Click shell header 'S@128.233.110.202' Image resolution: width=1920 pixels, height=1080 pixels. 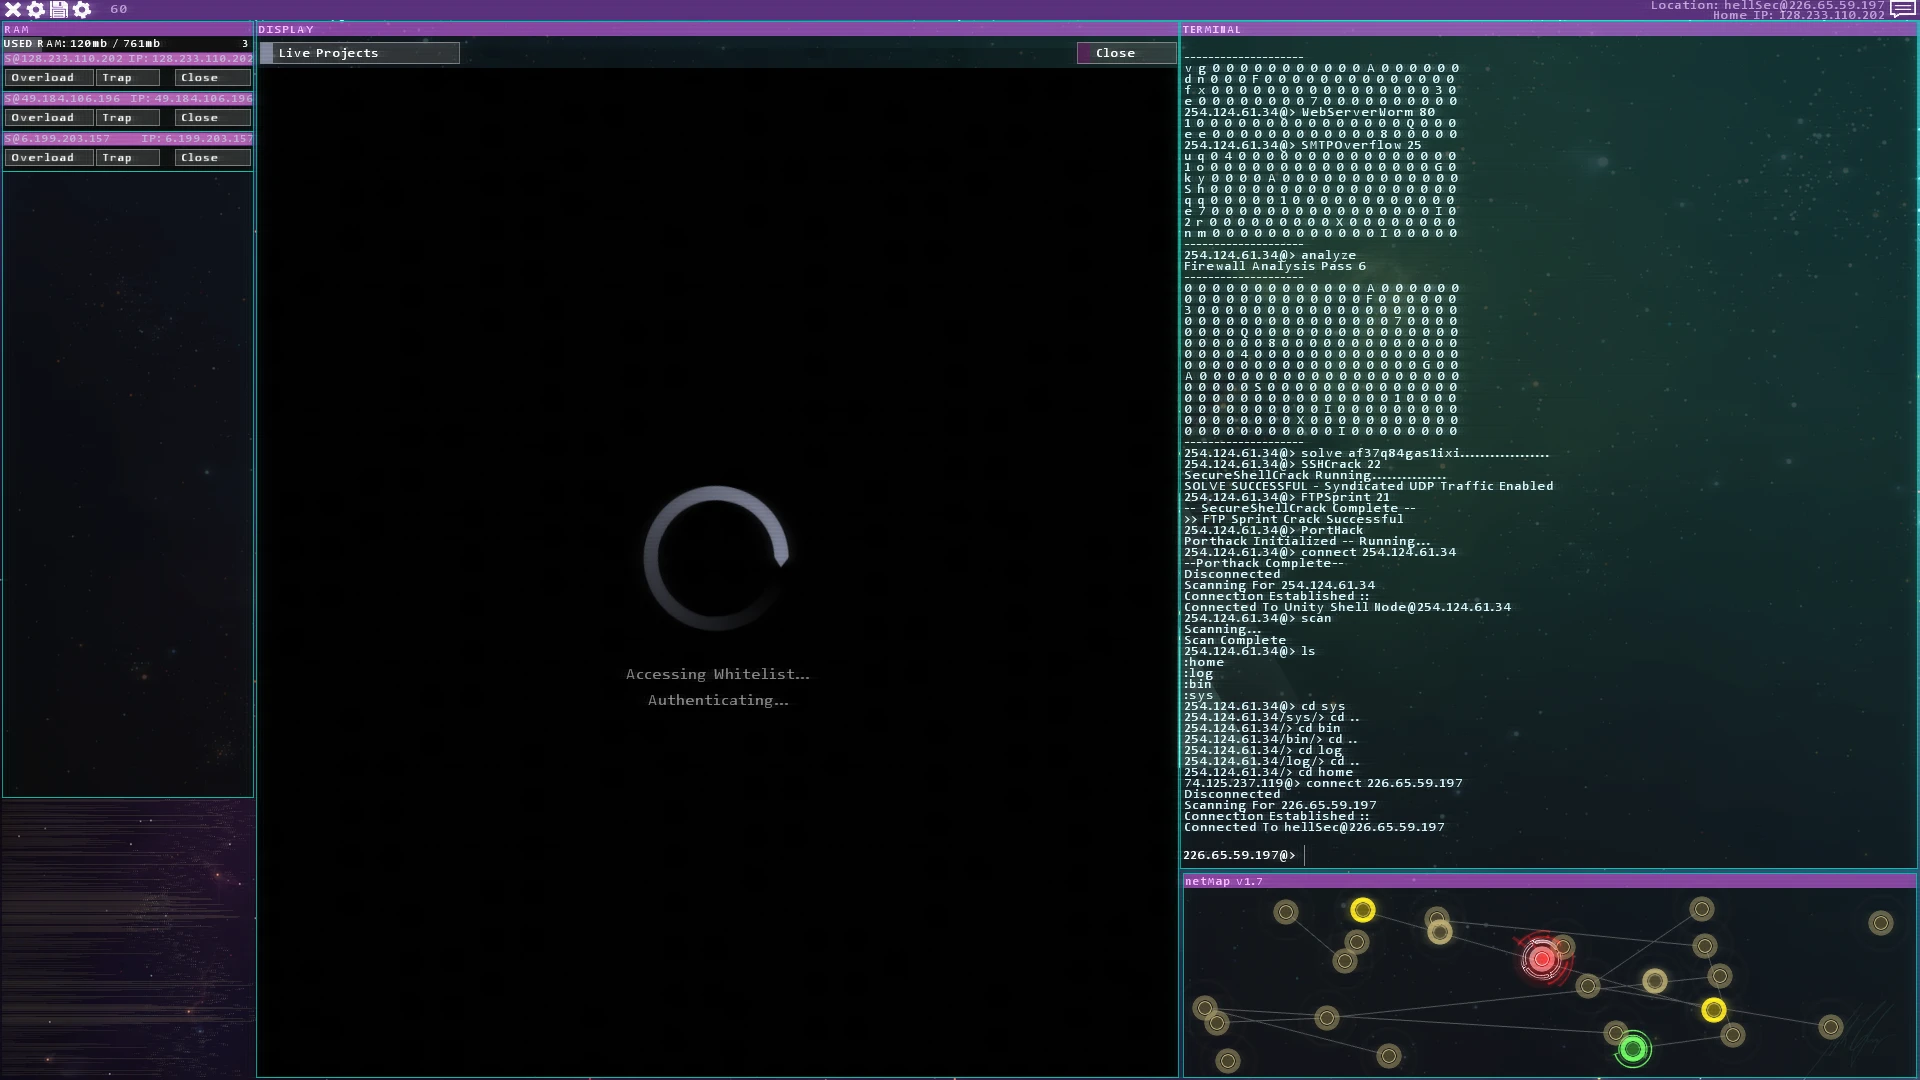(64, 59)
